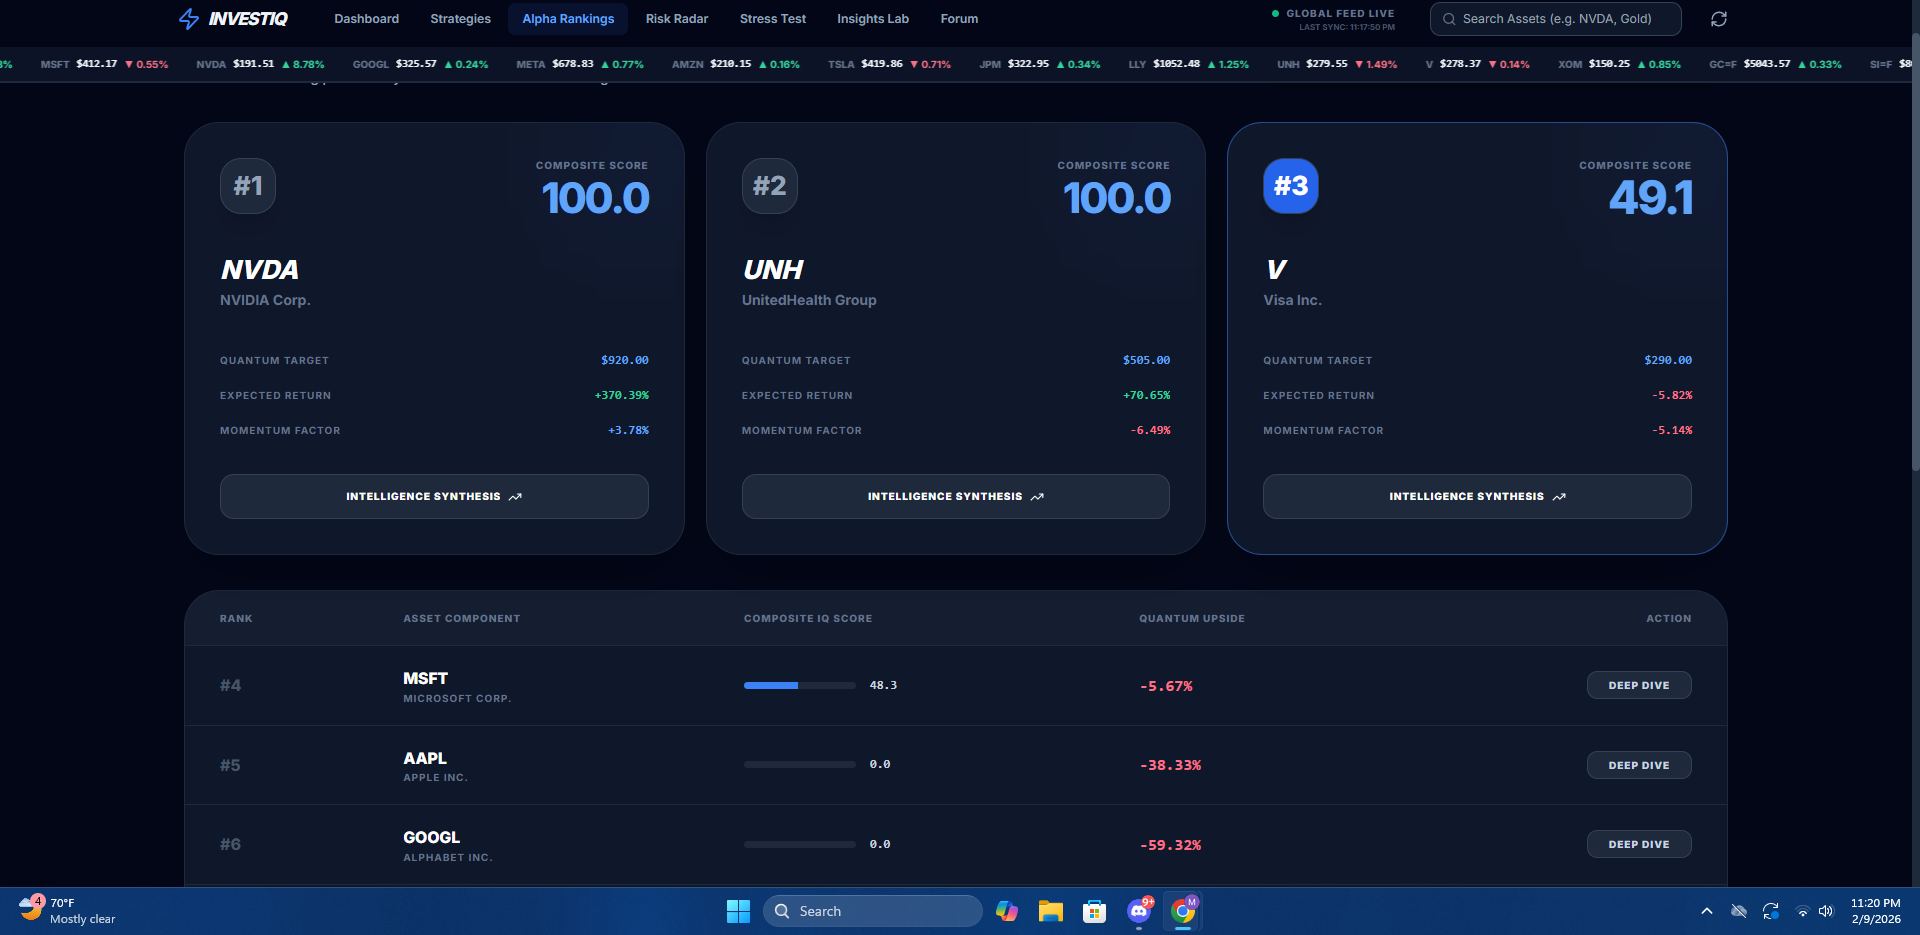Click NVDA quantum target value $920.00
1920x935 pixels.
(625, 360)
